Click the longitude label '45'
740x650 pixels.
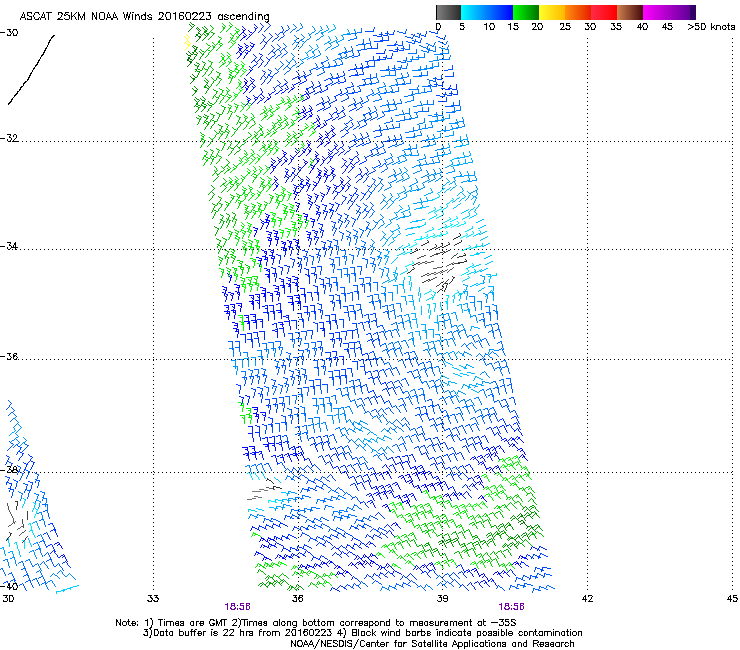[732, 599]
